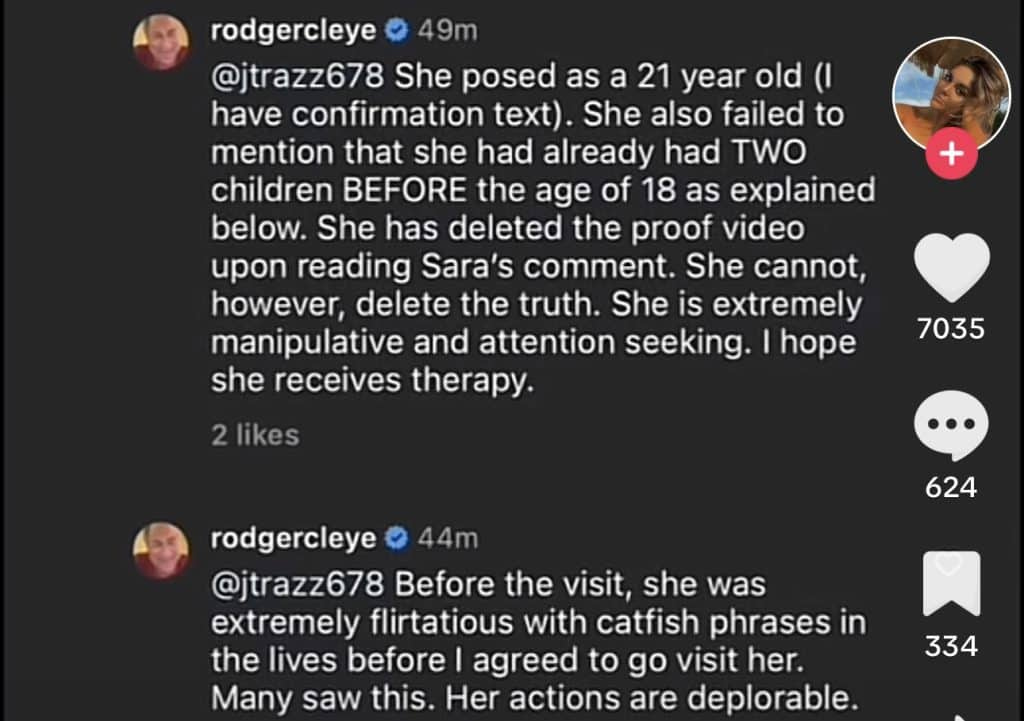This screenshot has width=1024, height=721.
Task: Click the 44m timestamp
Action: [x=448, y=539]
